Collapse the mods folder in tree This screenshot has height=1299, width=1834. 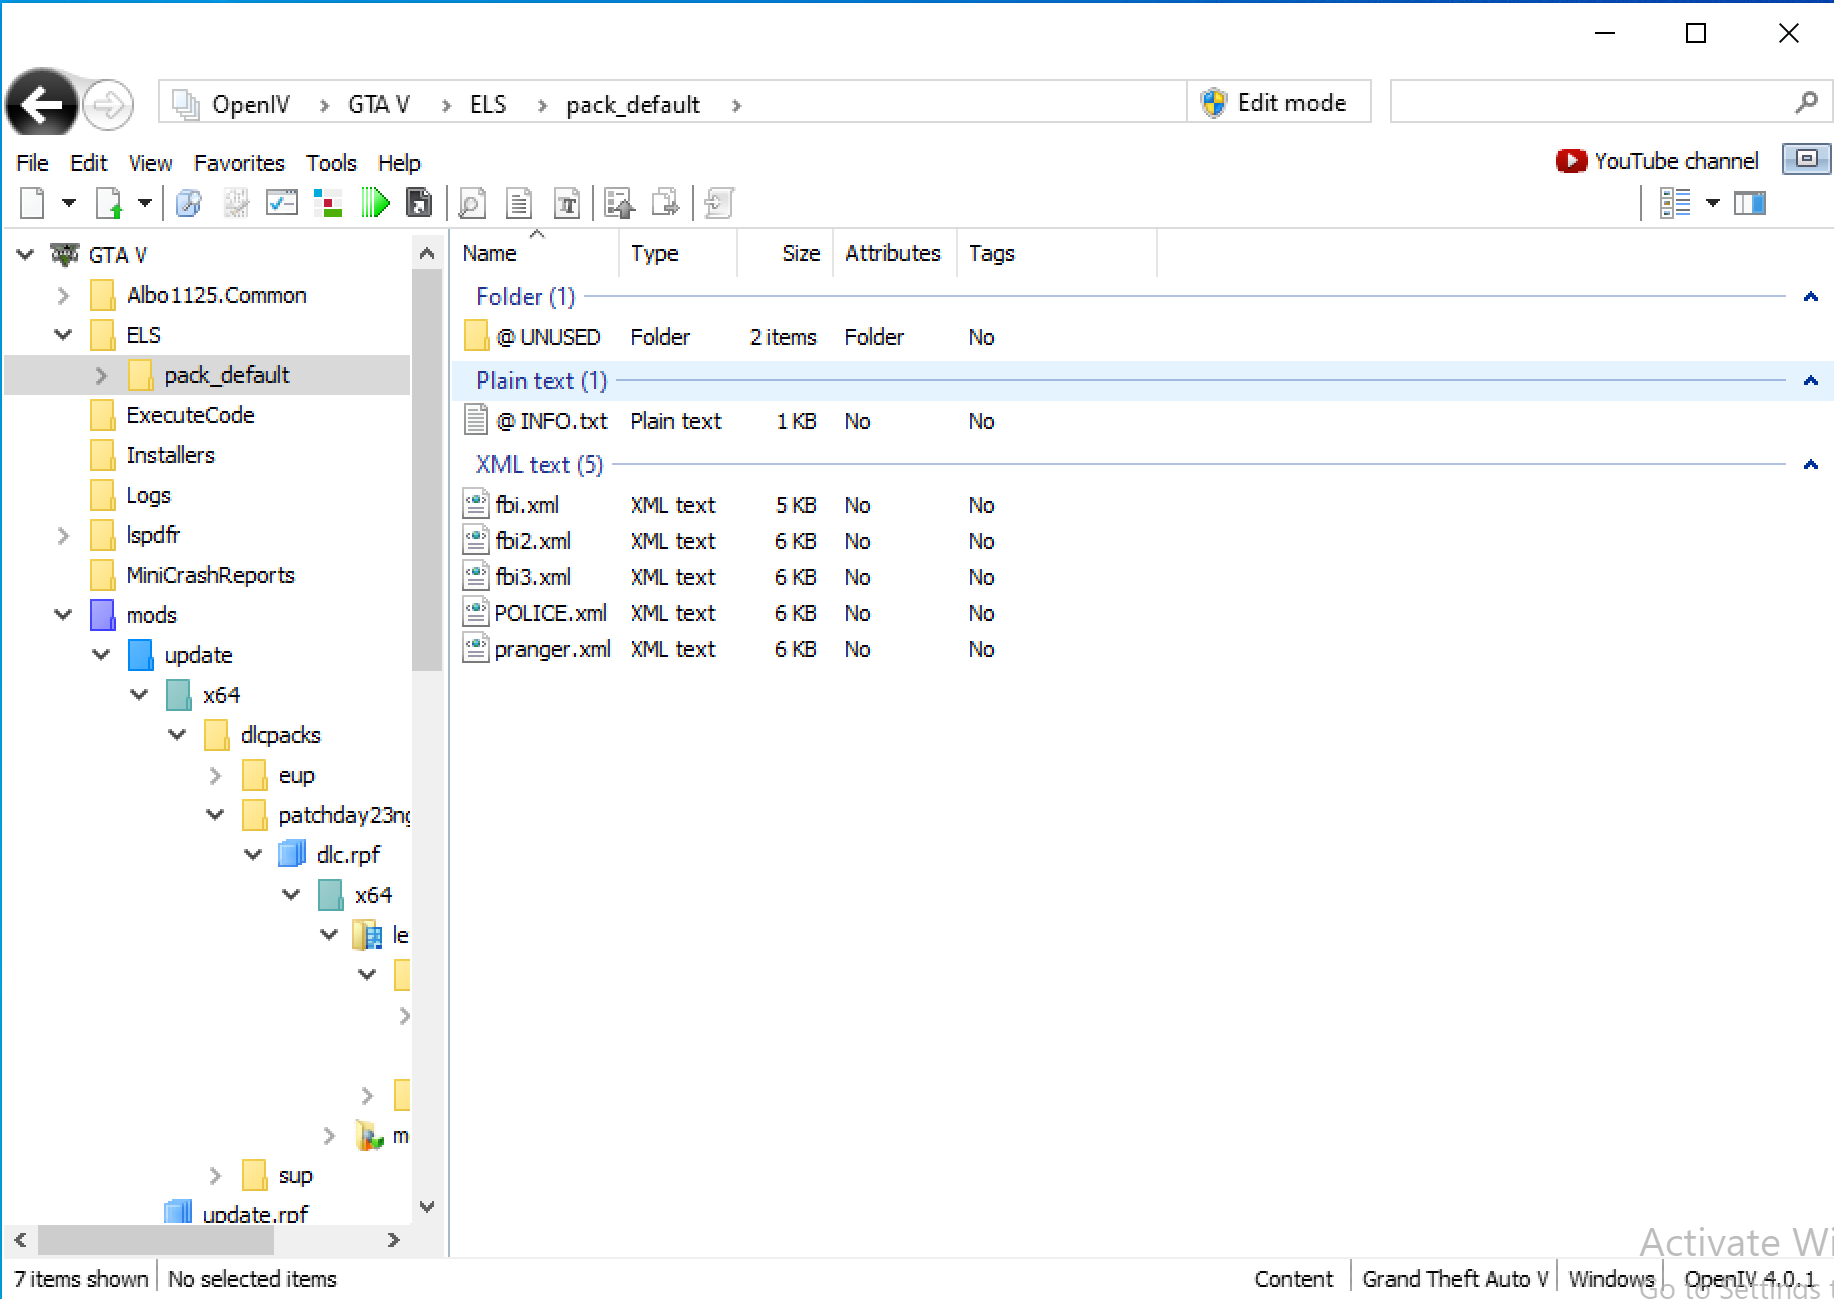point(63,615)
